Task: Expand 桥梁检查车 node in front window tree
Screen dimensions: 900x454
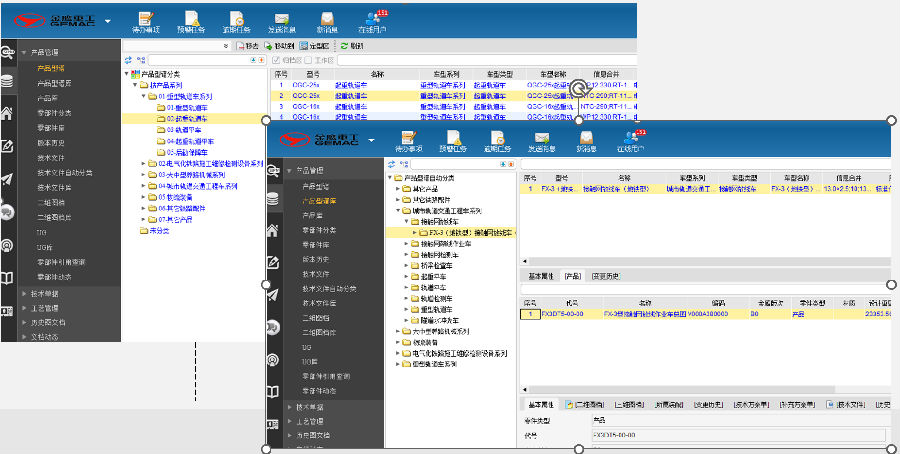Action: click(407, 266)
